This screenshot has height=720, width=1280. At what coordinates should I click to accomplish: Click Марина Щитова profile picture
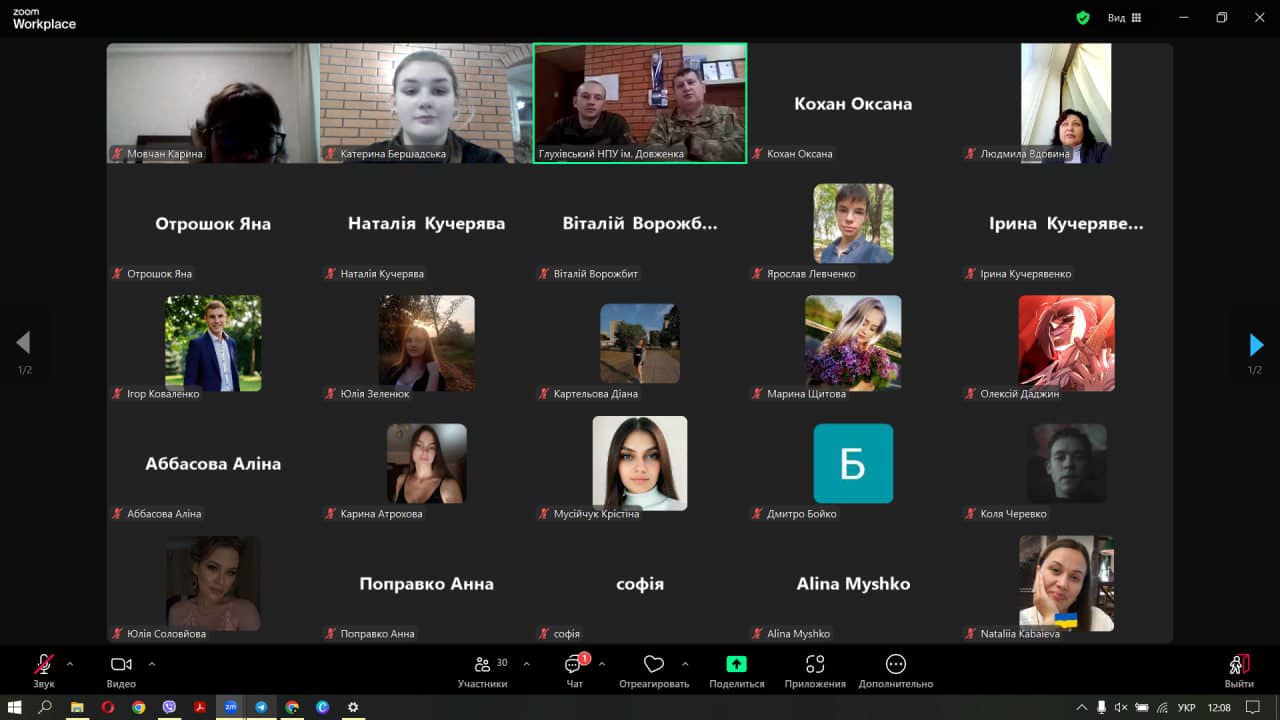point(853,343)
